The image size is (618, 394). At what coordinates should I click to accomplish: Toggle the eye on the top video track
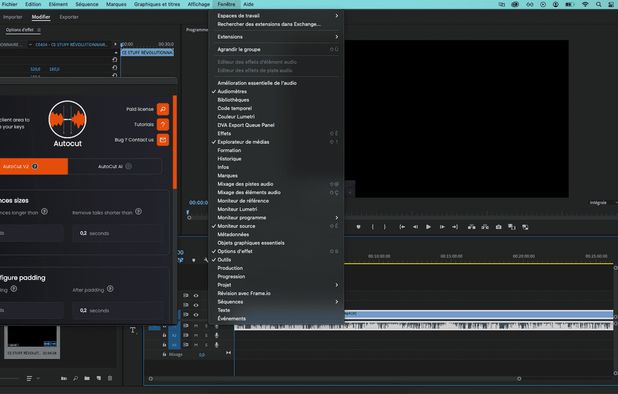coord(195,296)
